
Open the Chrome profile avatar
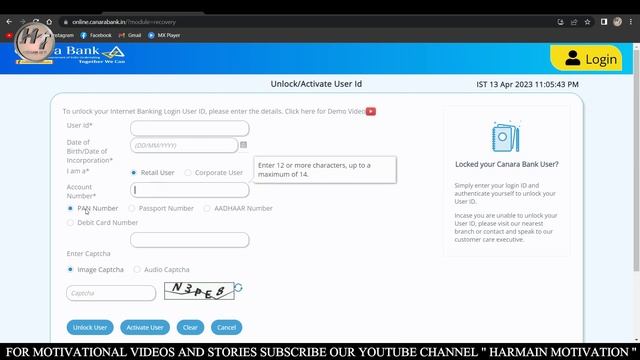click(617, 22)
